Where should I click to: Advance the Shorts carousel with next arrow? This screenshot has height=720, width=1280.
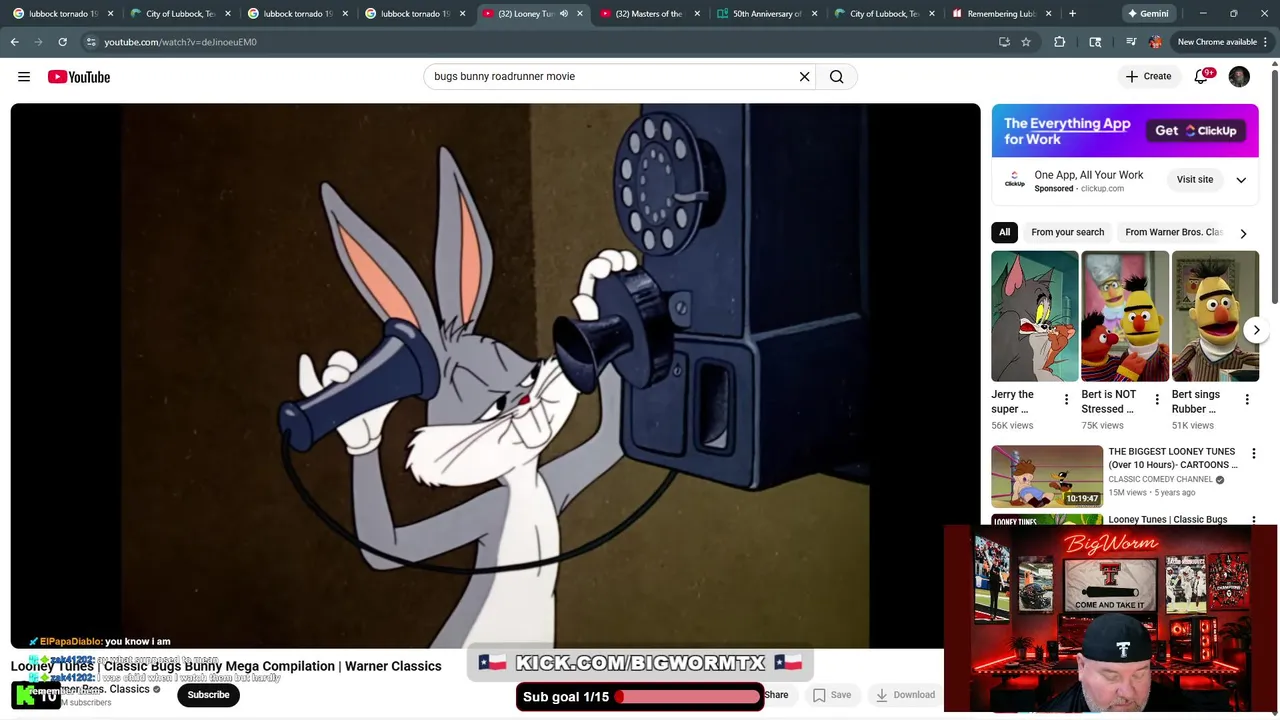(1256, 330)
